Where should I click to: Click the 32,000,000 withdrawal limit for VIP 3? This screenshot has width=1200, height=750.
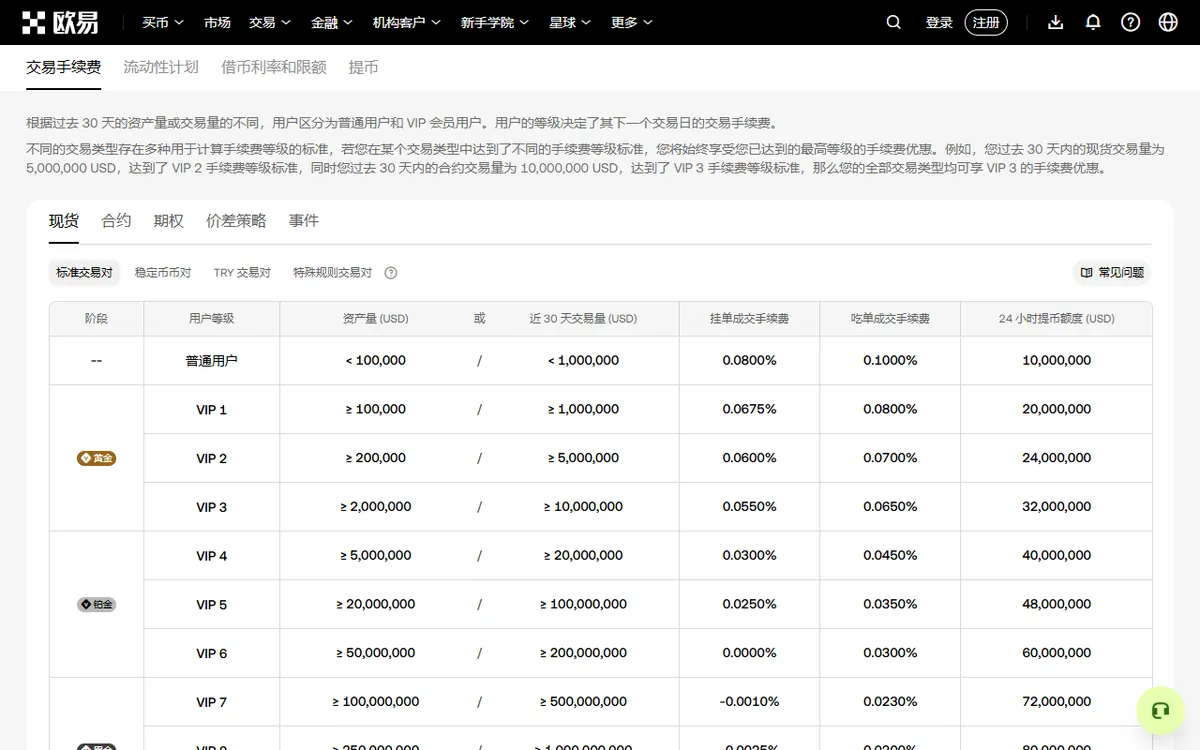1057,507
